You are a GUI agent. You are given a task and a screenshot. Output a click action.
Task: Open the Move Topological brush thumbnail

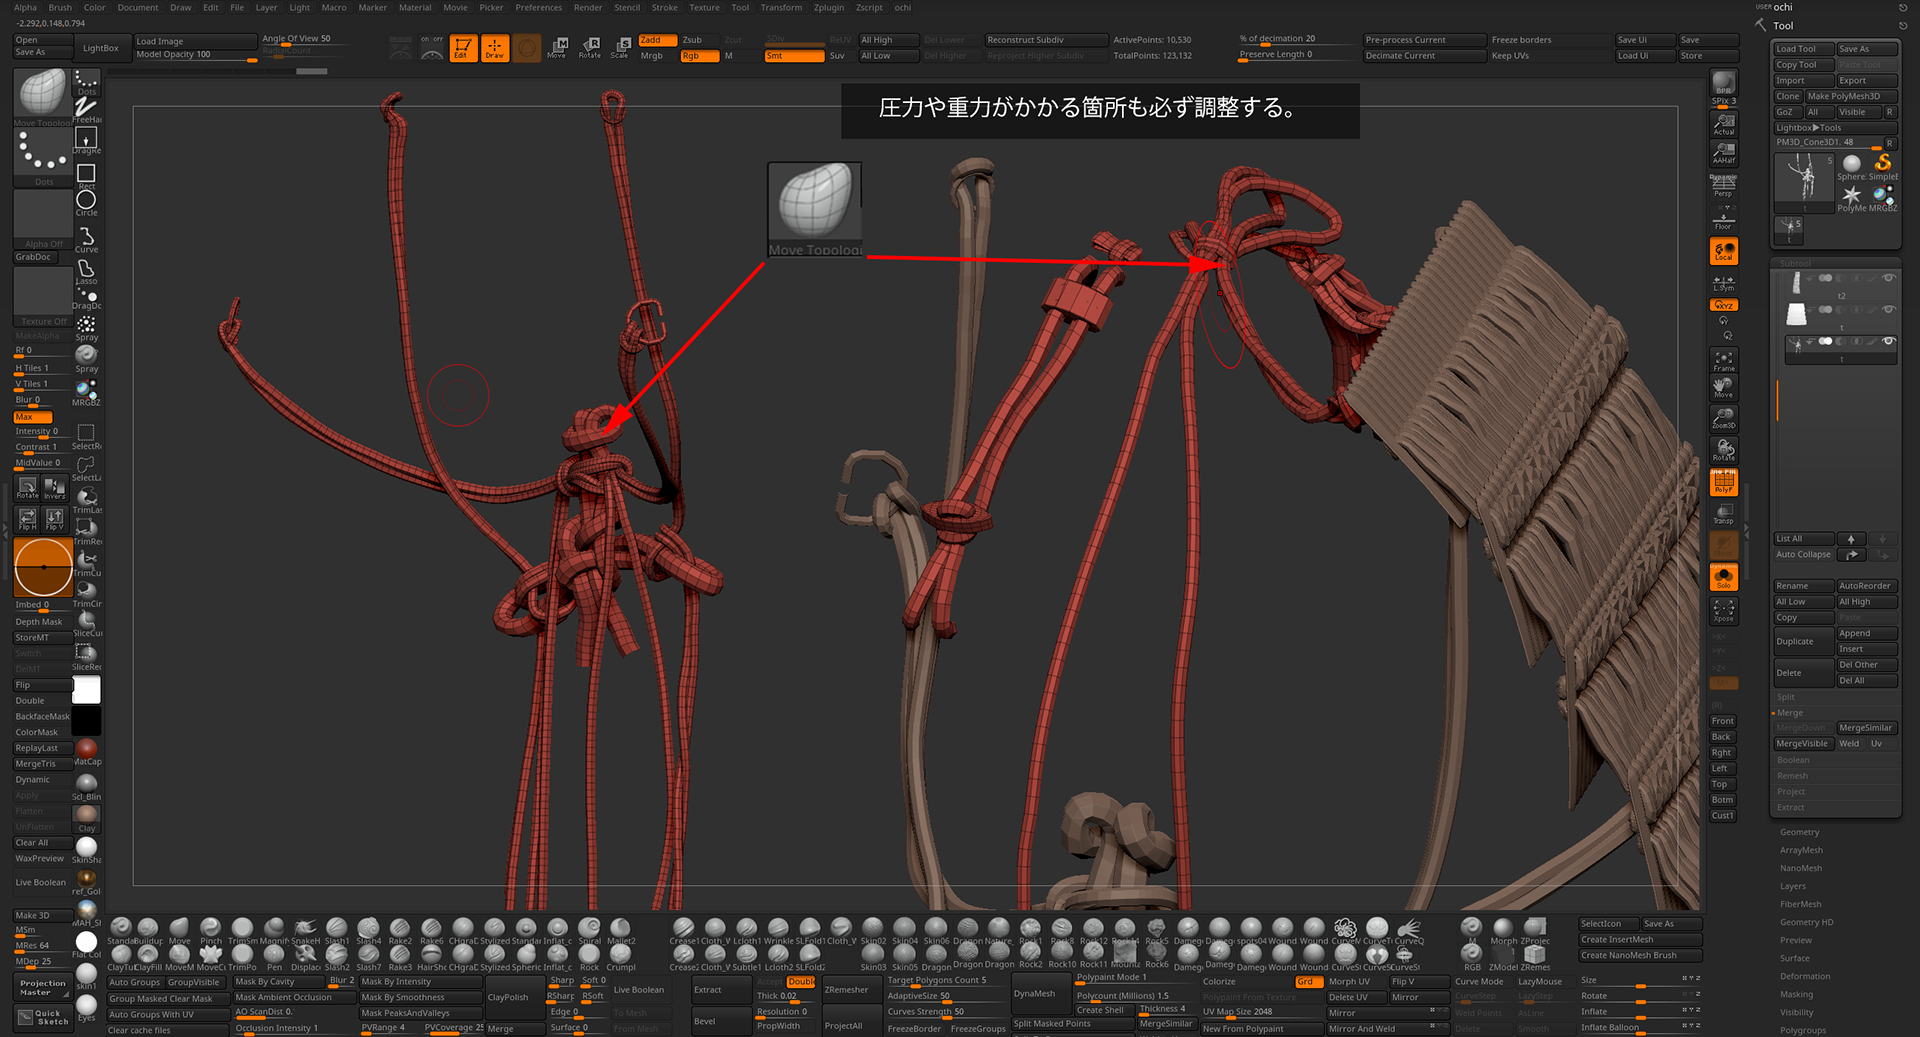43,95
